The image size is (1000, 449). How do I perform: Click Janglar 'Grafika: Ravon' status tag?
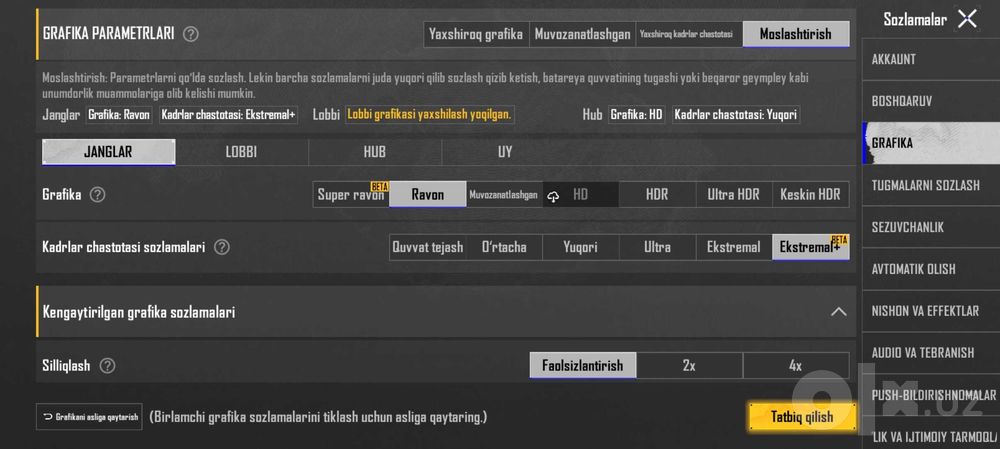(x=119, y=115)
